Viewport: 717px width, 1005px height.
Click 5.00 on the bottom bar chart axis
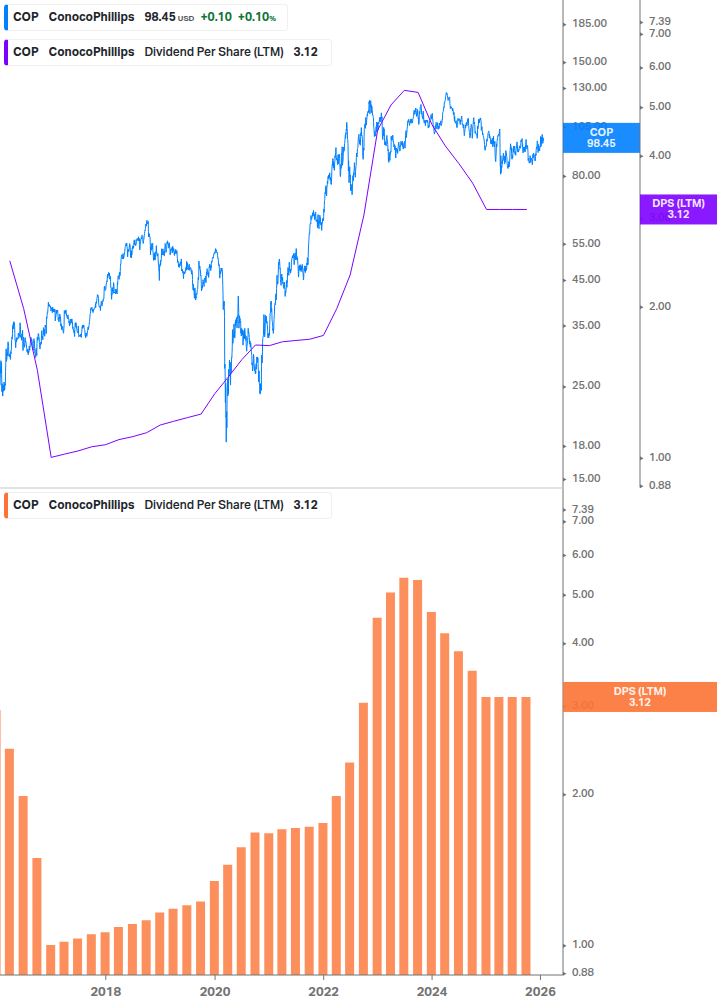pos(583,595)
